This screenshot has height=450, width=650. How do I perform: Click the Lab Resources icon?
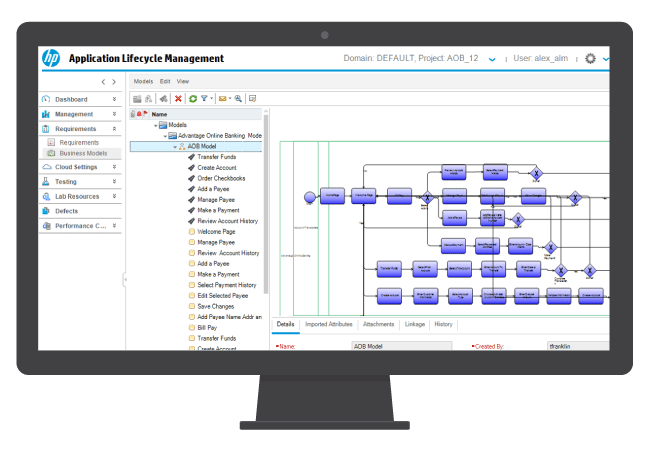coord(46,196)
